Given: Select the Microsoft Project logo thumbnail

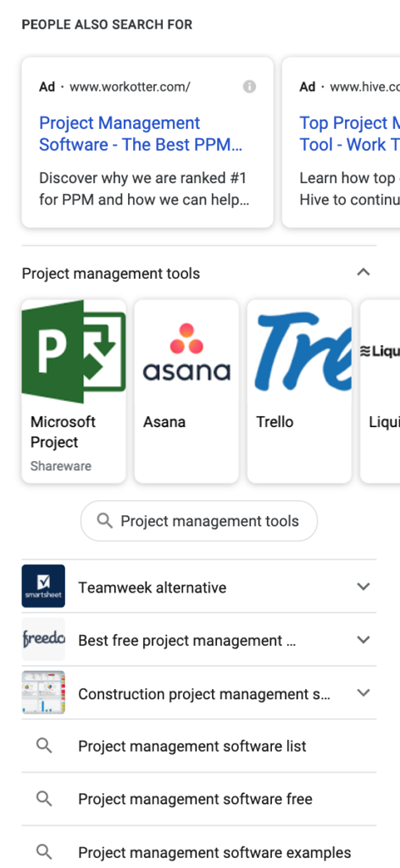Looking at the screenshot, I should (74, 352).
